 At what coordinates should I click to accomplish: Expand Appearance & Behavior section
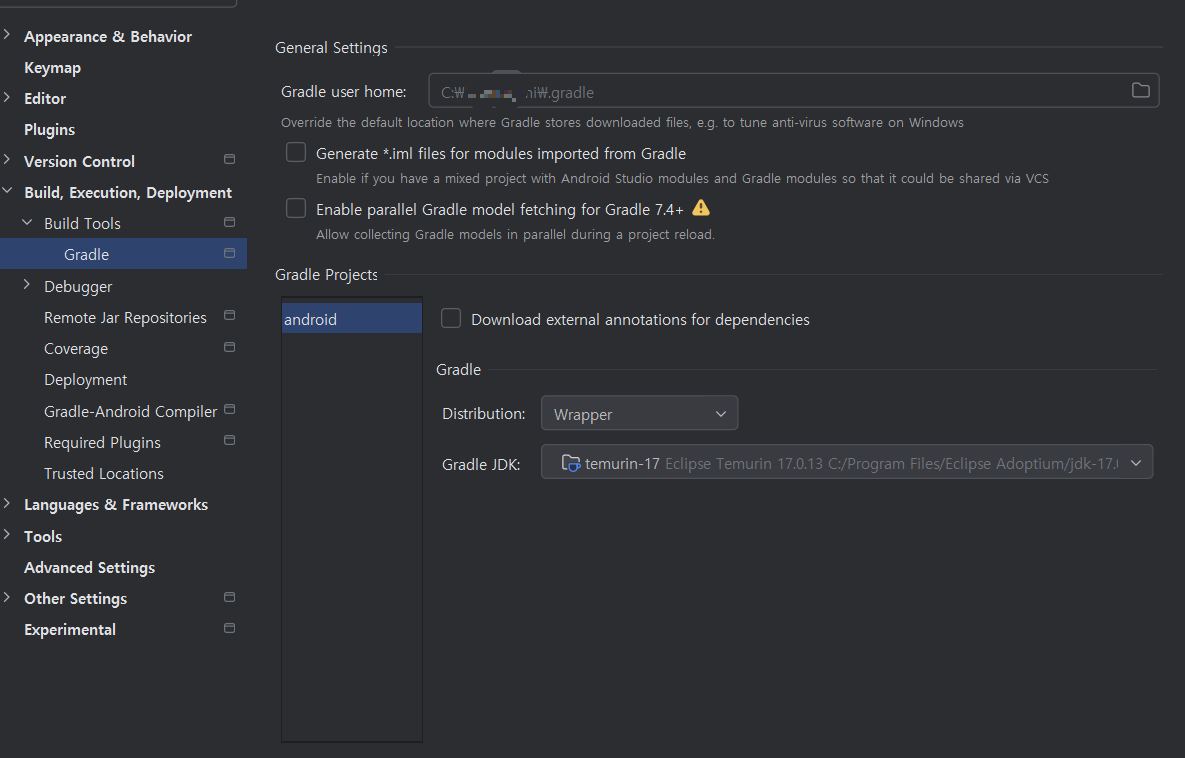coord(7,35)
